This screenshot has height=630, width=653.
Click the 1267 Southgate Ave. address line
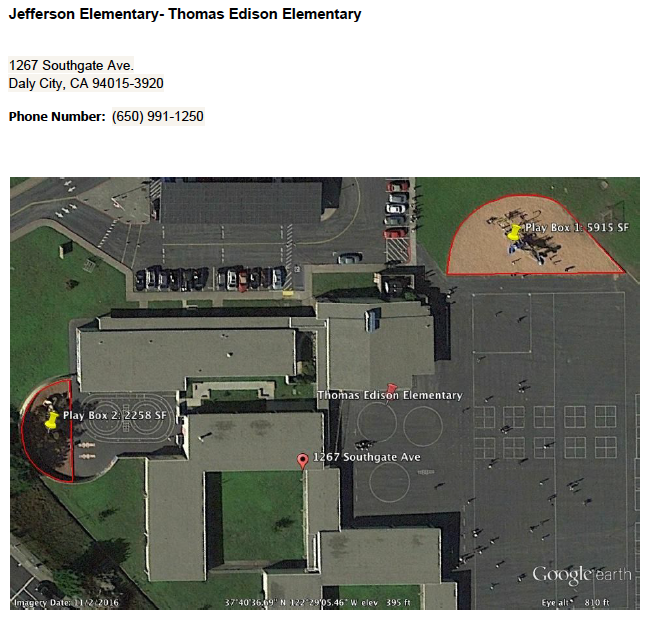71,66
